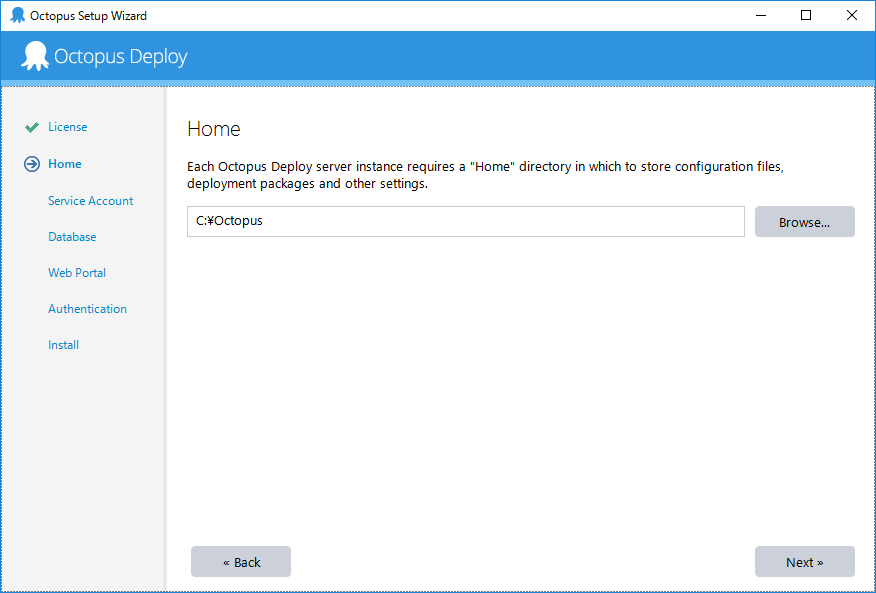This screenshot has width=876, height=593.
Task: Open the Web Portal step
Action: tap(77, 273)
